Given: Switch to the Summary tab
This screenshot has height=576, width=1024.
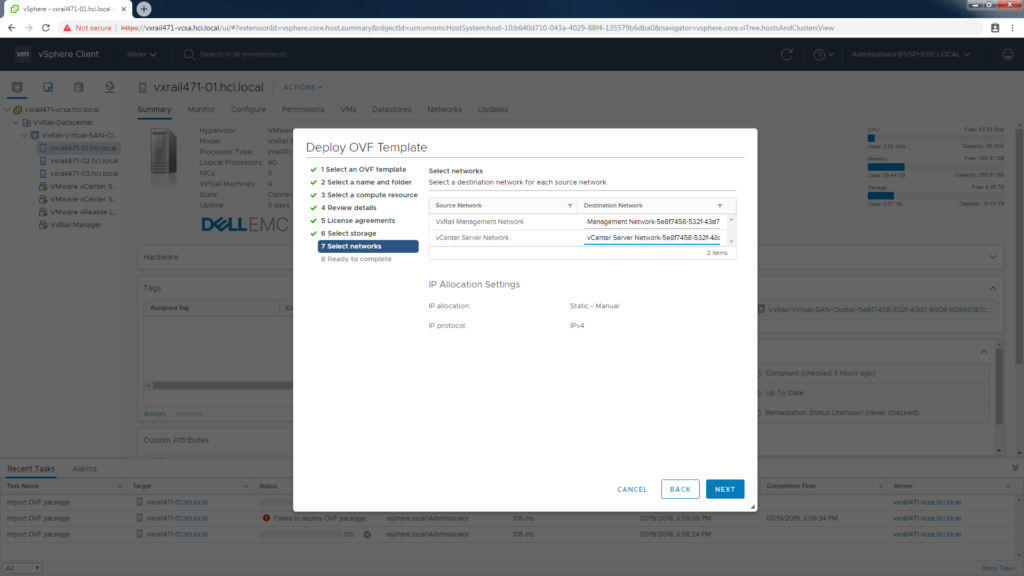Looking at the screenshot, I should 154,110.
